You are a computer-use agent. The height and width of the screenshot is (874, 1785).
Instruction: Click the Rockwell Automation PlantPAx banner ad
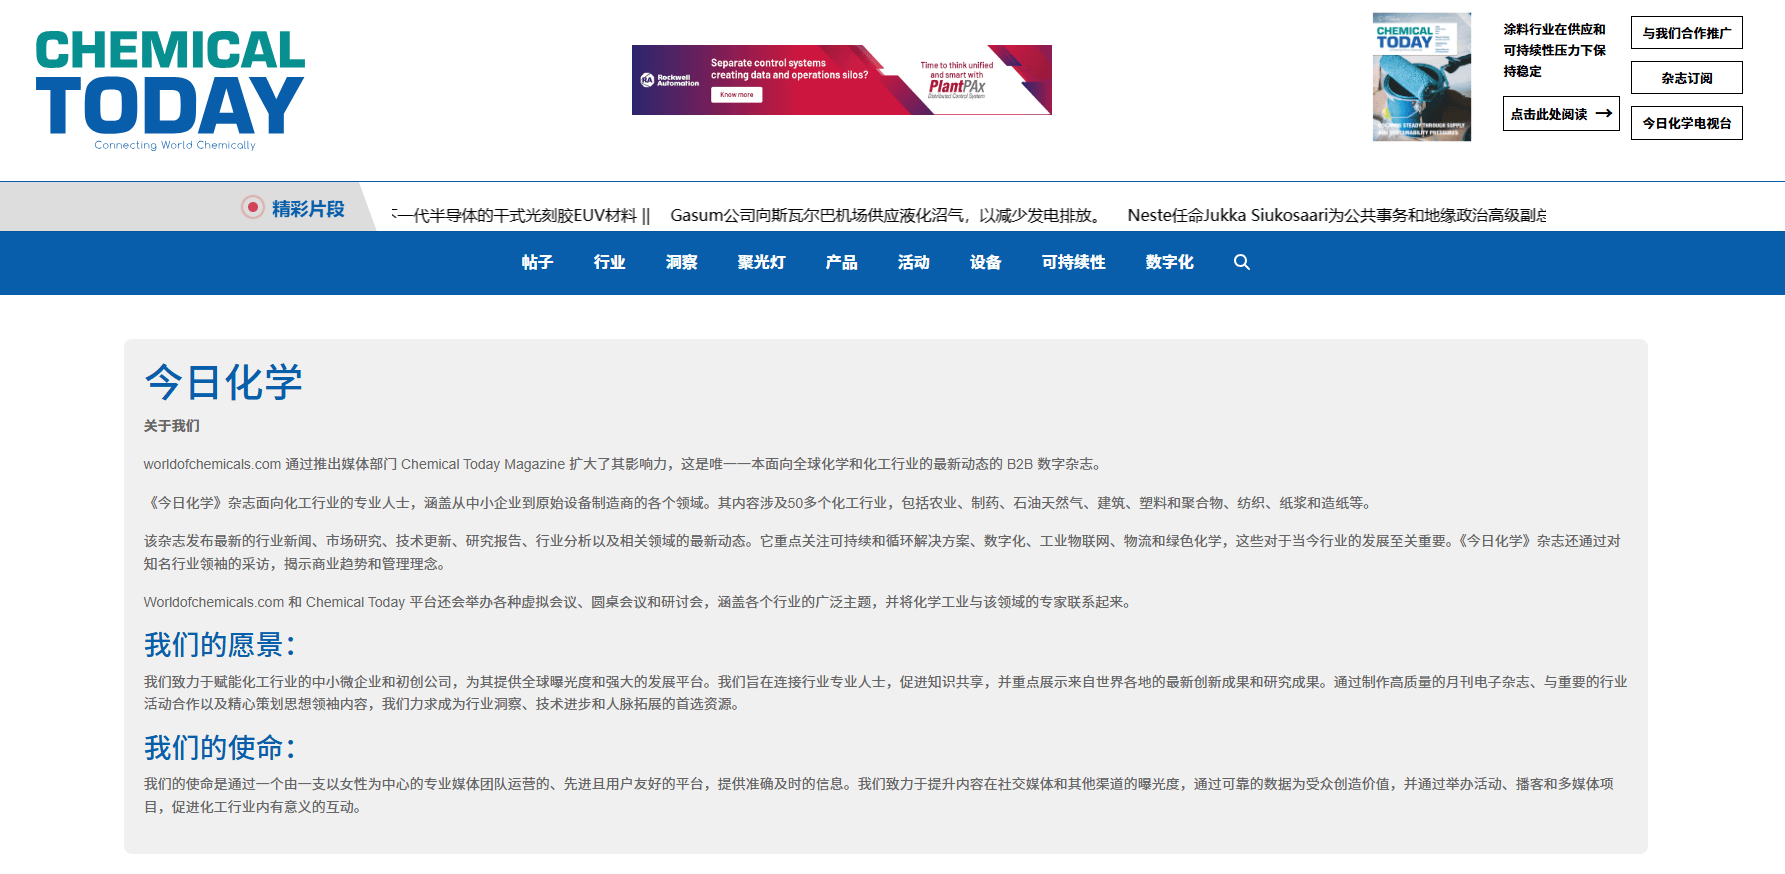[x=841, y=80]
